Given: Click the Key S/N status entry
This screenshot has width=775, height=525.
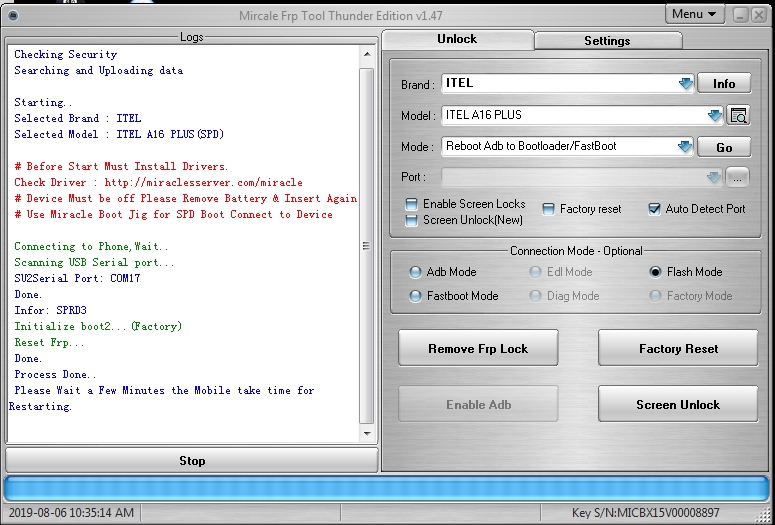Looking at the screenshot, I should (646, 513).
